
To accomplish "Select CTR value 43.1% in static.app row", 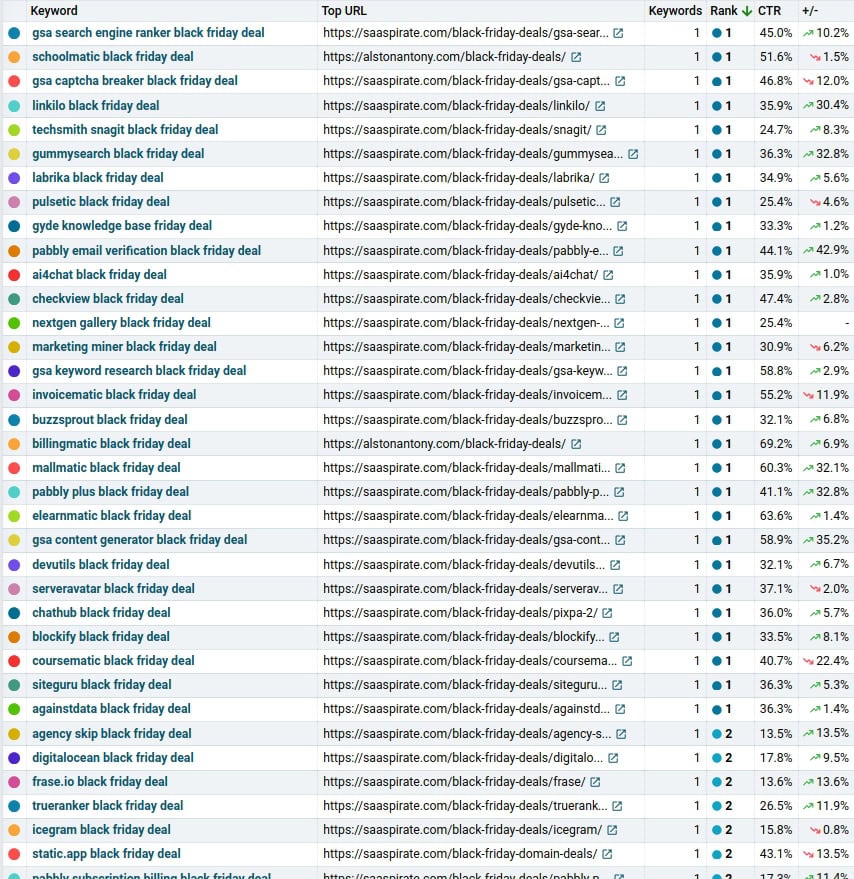I will [x=775, y=854].
